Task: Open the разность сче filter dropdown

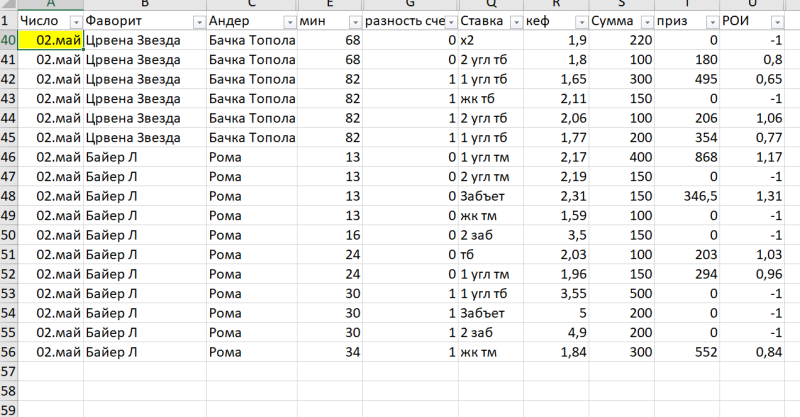Action: click(449, 22)
